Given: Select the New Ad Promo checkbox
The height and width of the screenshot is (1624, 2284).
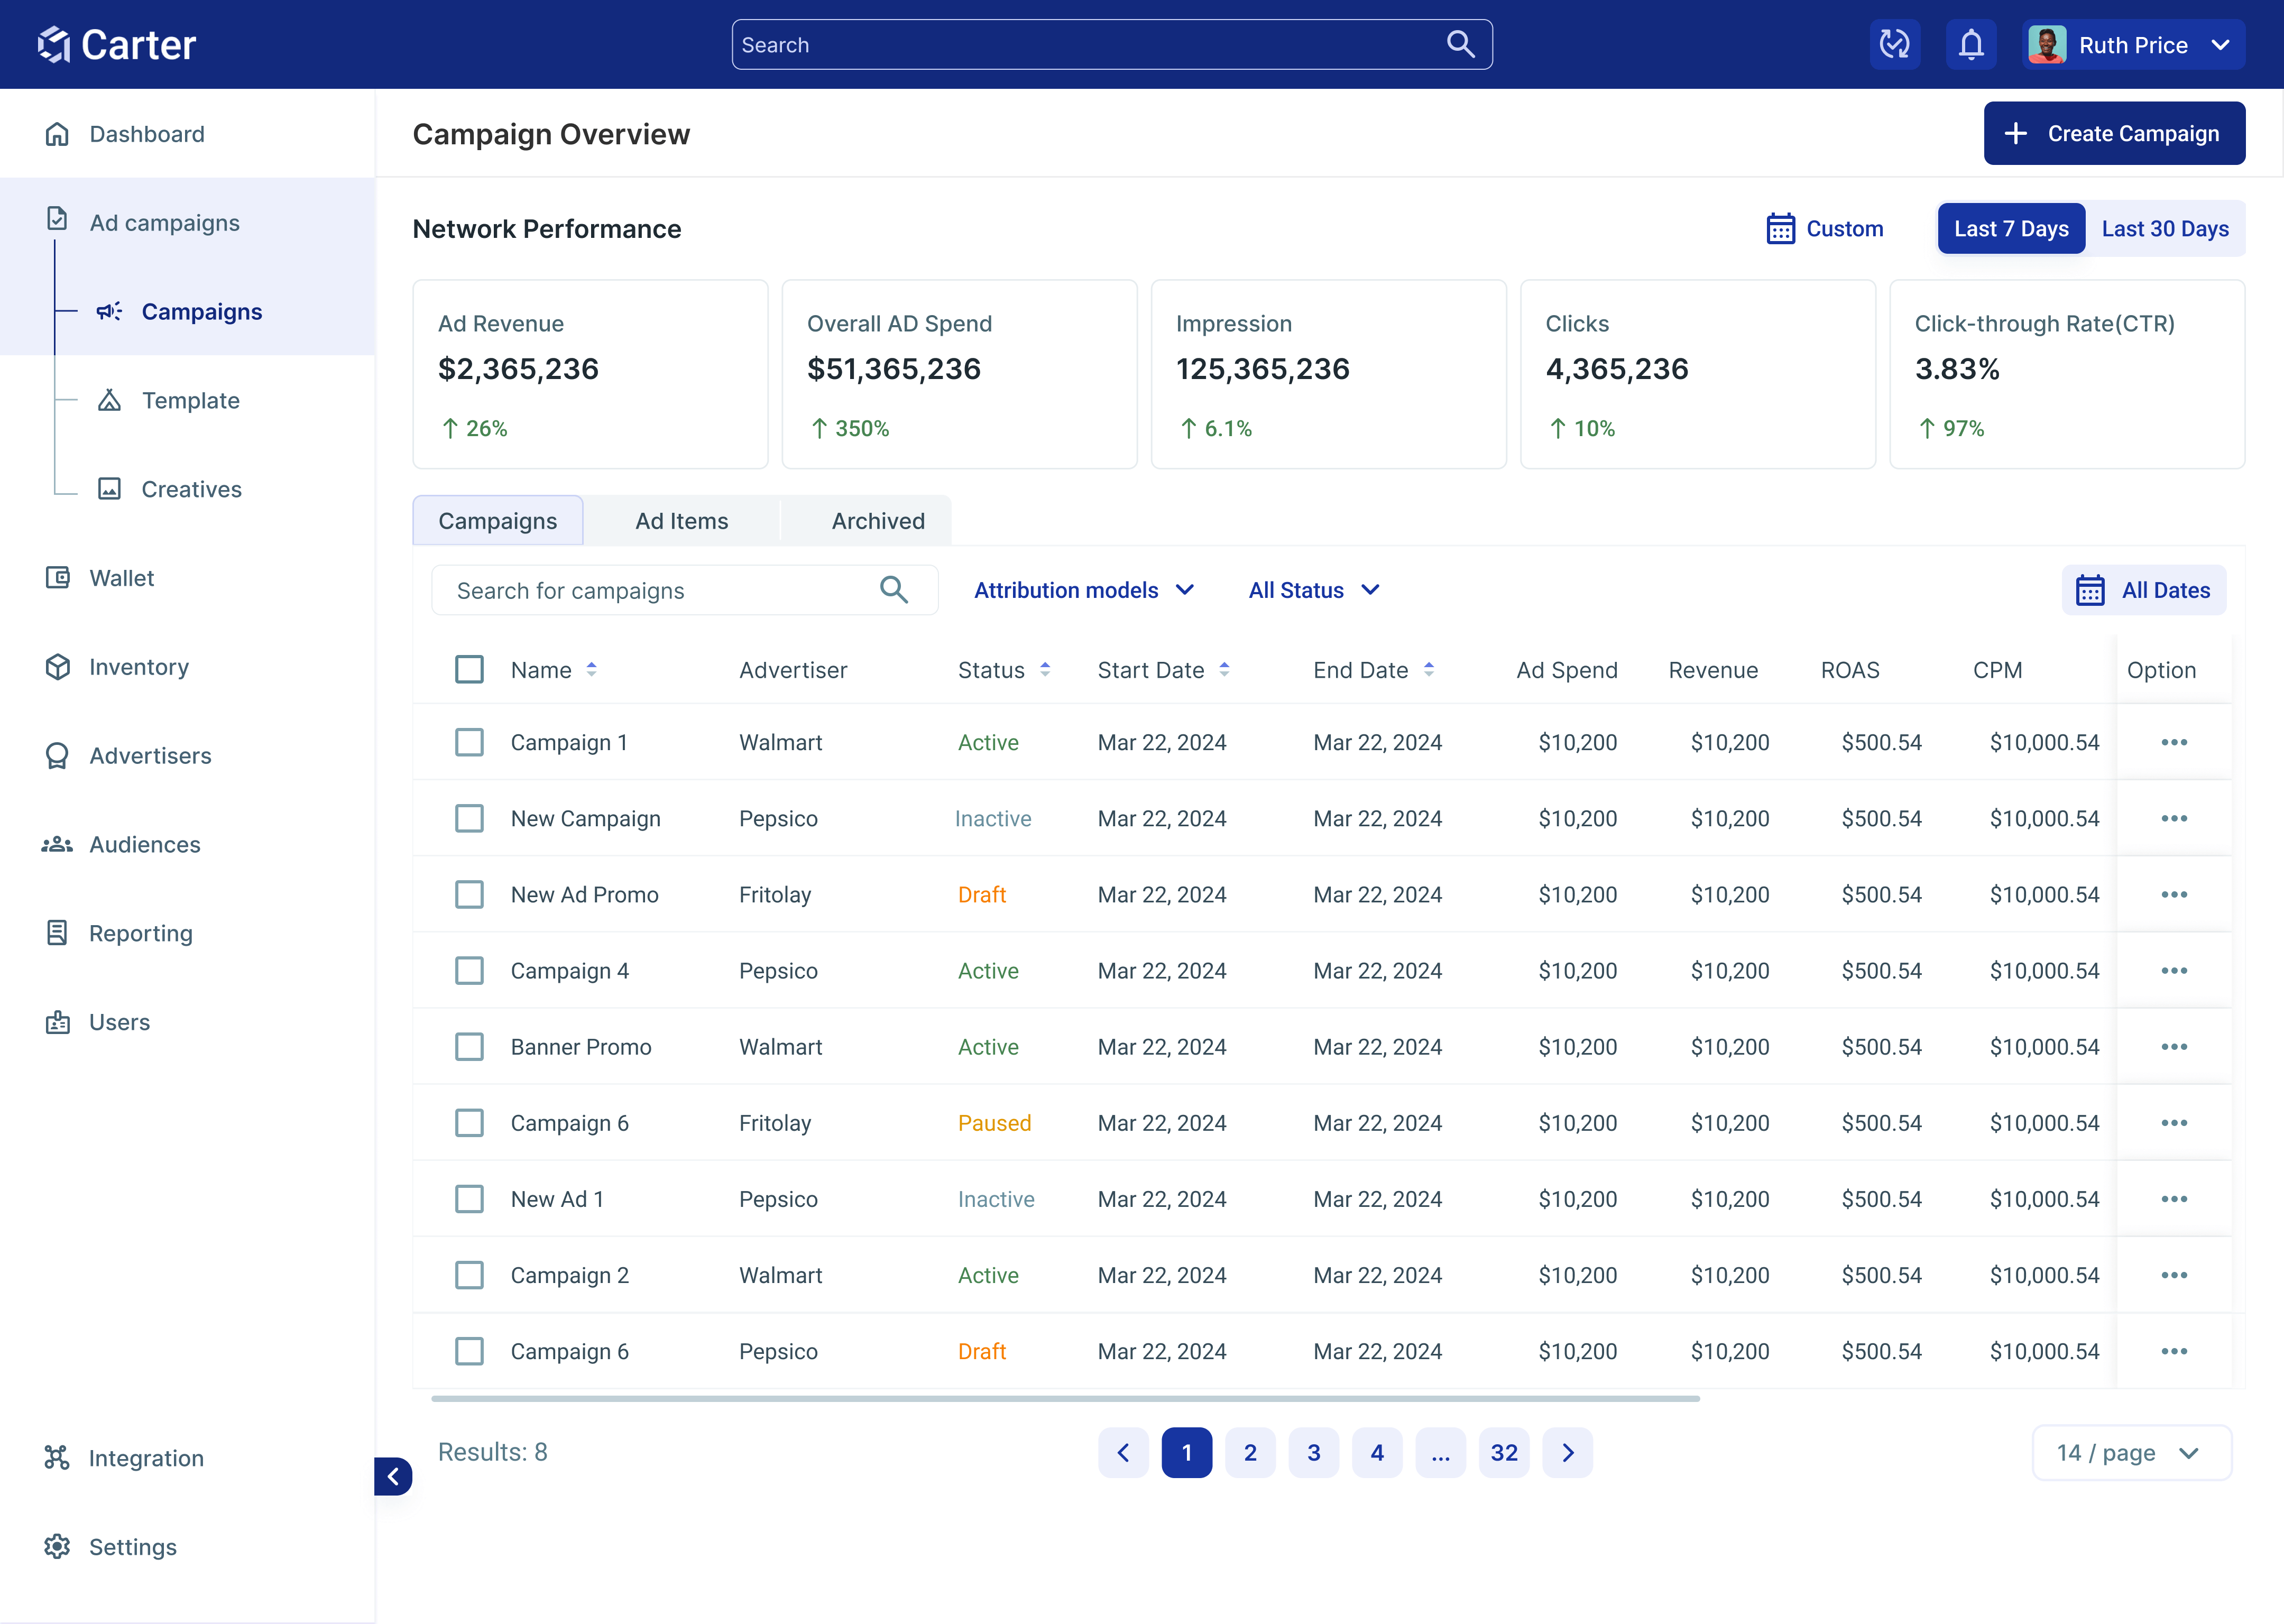Looking at the screenshot, I should pos(469,894).
